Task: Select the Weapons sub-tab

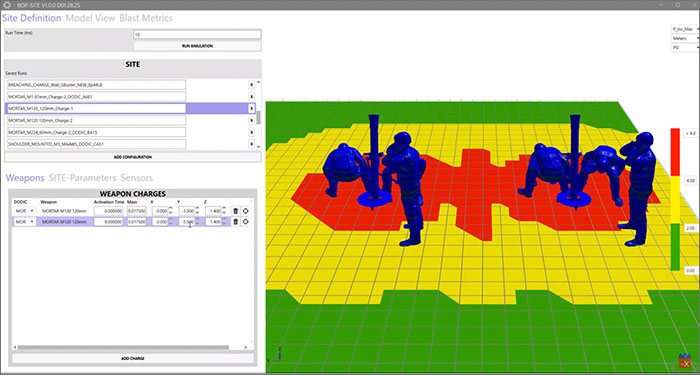Action: (25, 178)
